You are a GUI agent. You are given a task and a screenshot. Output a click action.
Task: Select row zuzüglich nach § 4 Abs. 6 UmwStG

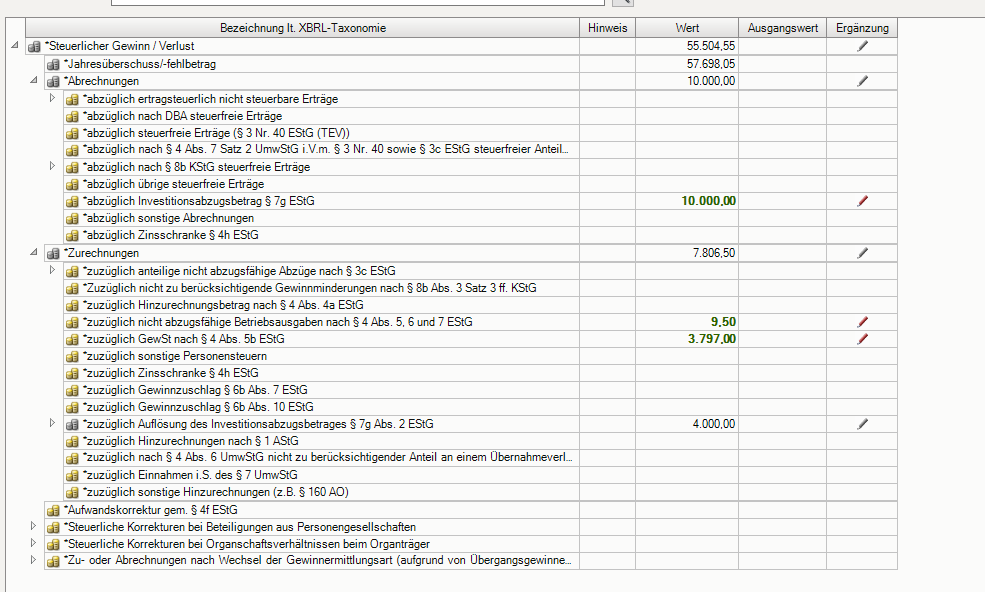coord(481,458)
